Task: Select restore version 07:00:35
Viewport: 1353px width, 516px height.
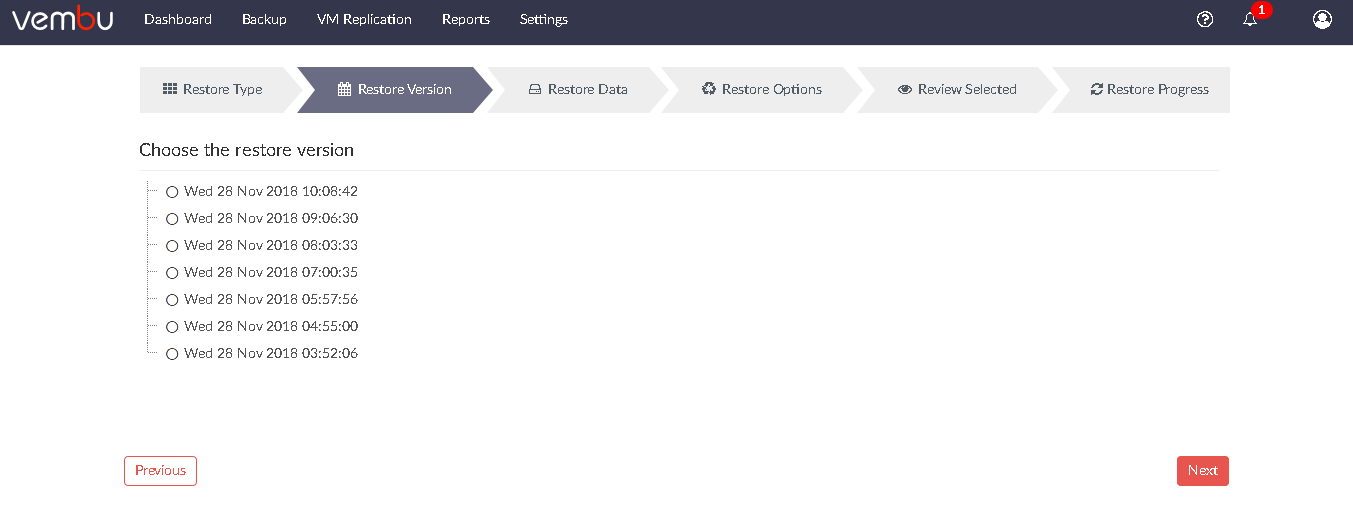Action: coord(172,273)
